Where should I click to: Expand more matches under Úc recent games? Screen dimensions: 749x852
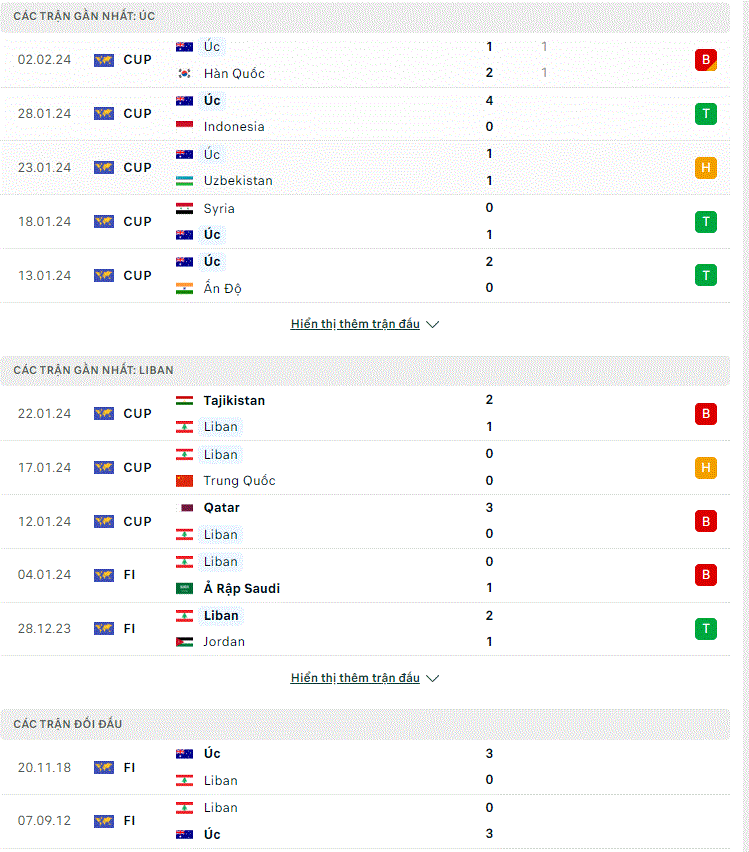tap(355, 324)
